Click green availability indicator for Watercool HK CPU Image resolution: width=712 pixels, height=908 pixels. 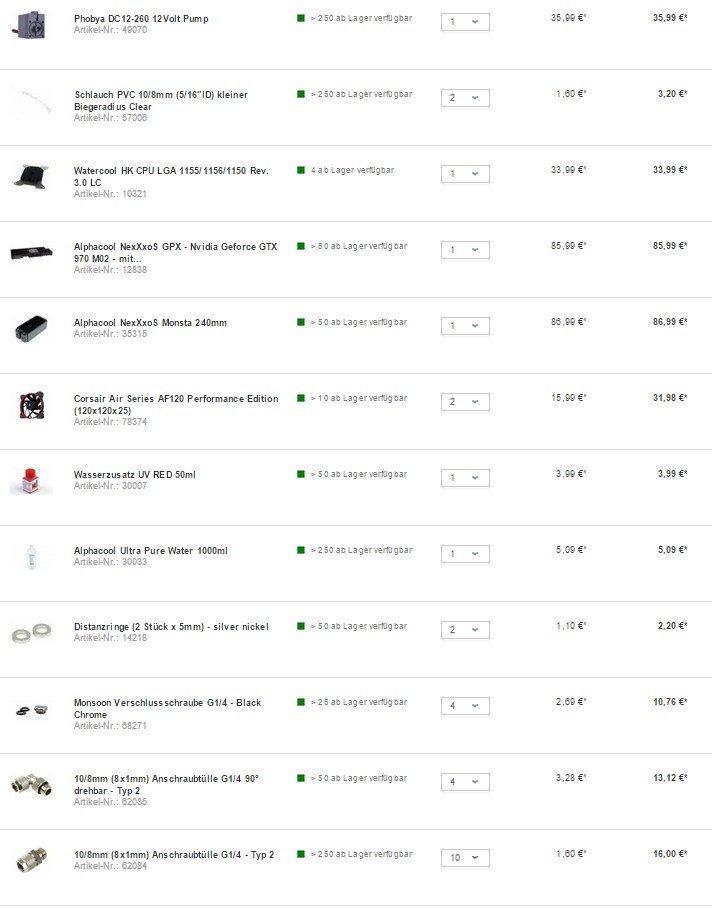(301, 170)
